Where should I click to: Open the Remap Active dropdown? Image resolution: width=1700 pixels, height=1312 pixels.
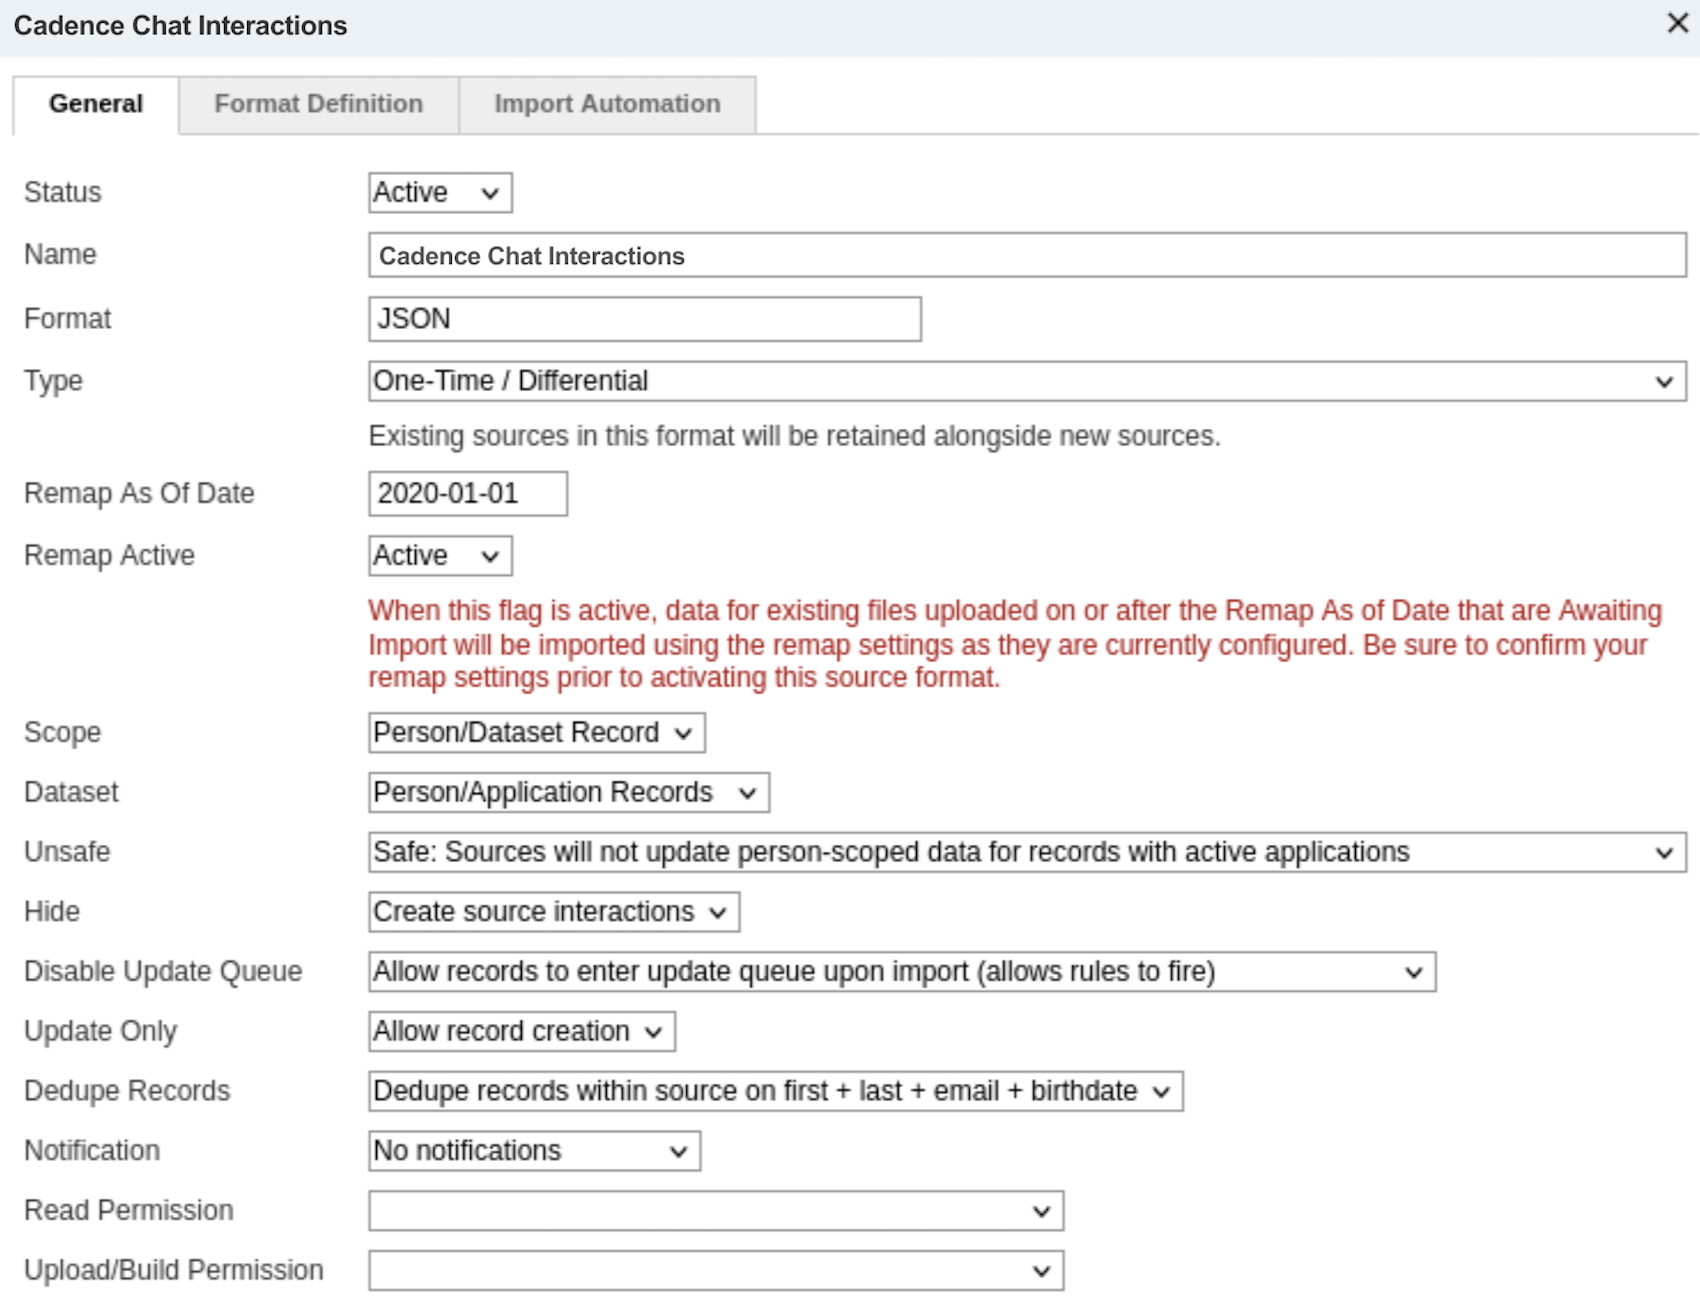click(x=440, y=556)
